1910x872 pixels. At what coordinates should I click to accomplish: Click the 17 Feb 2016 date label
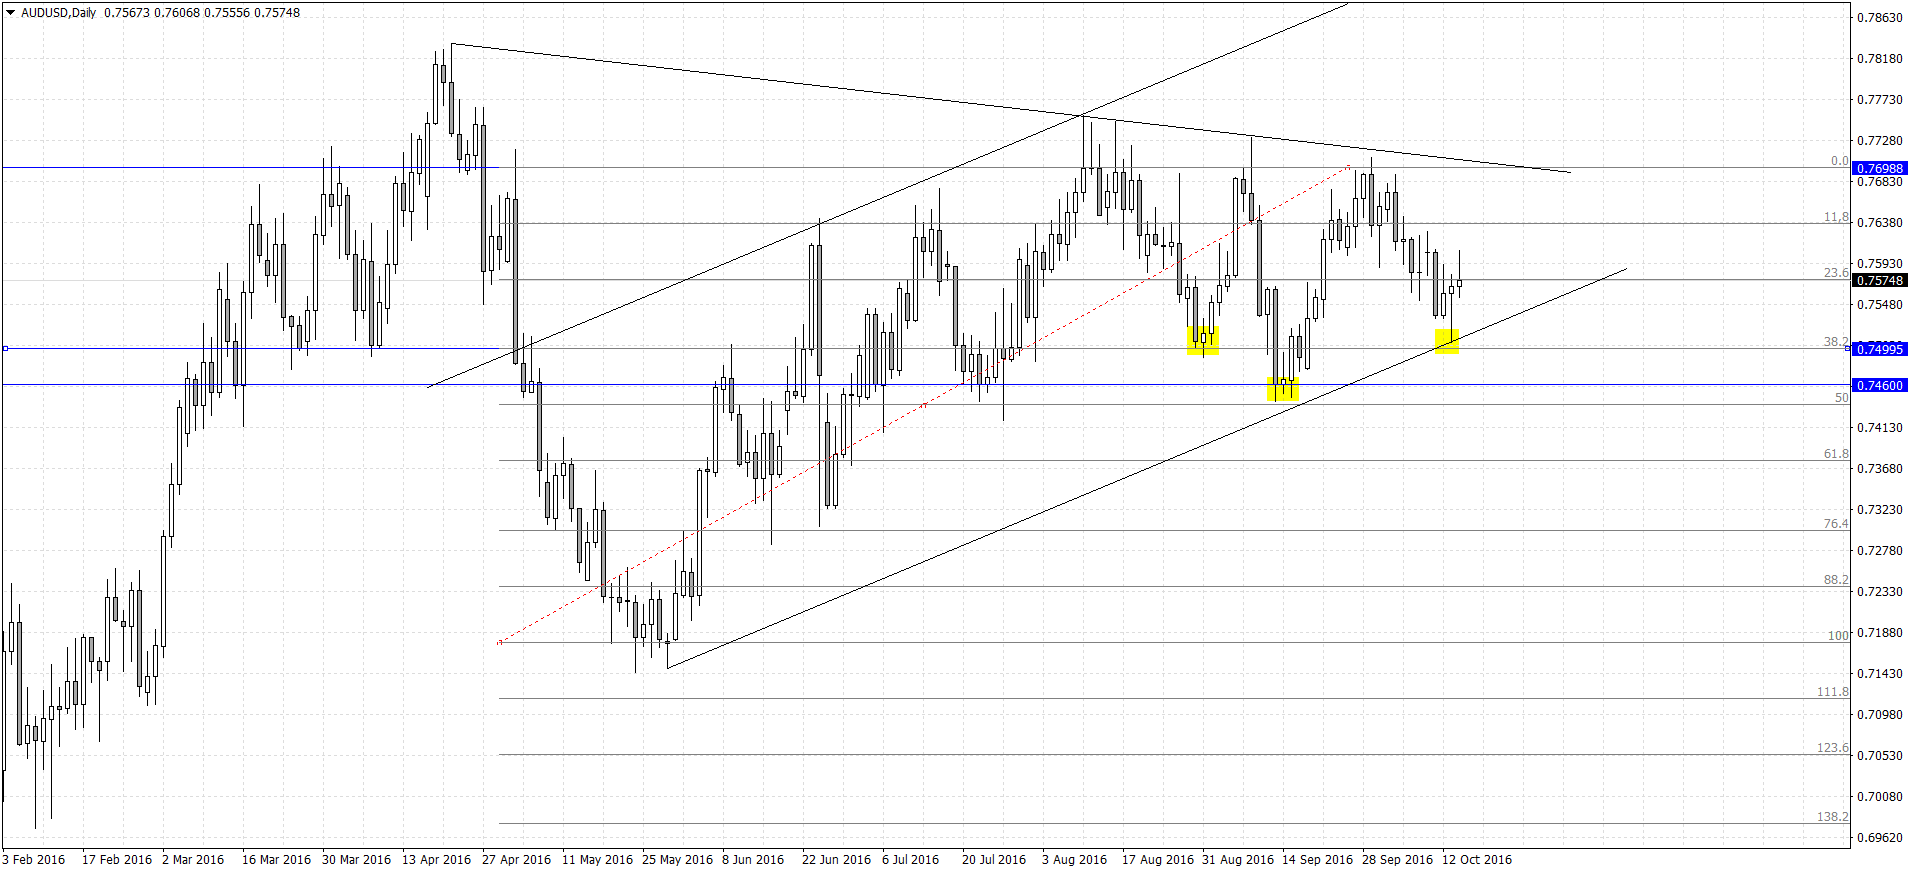(x=117, y=860)
